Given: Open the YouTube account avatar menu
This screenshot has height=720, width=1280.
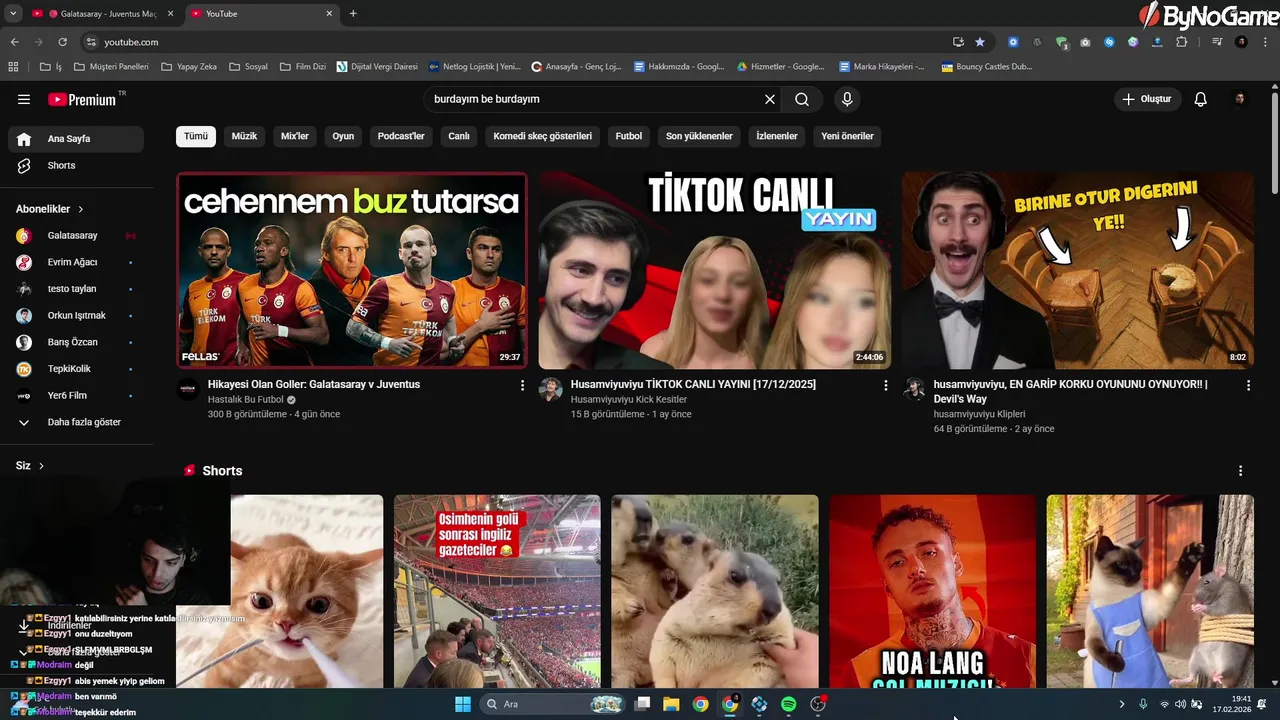Looking at the screenshot, I should [1240, 99].
